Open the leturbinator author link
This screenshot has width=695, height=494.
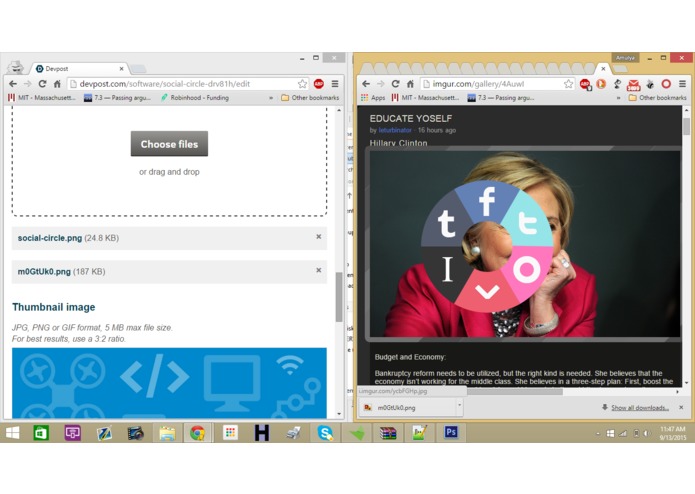pos(394,130)
